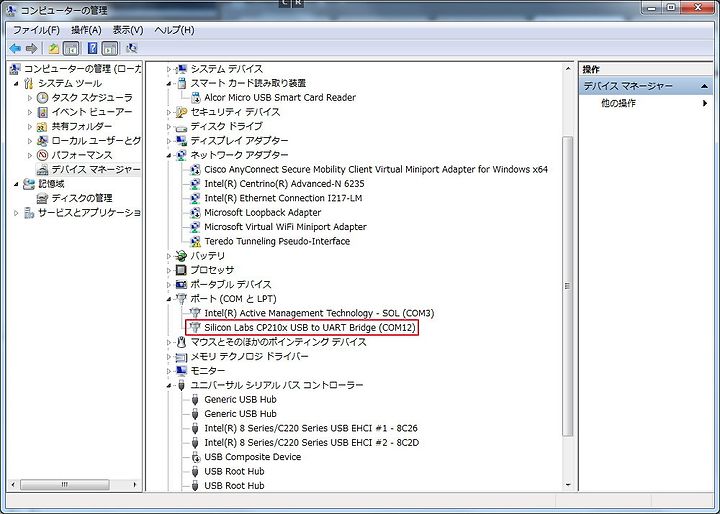Click the Back arrow toolbar icon

(15, 48)
